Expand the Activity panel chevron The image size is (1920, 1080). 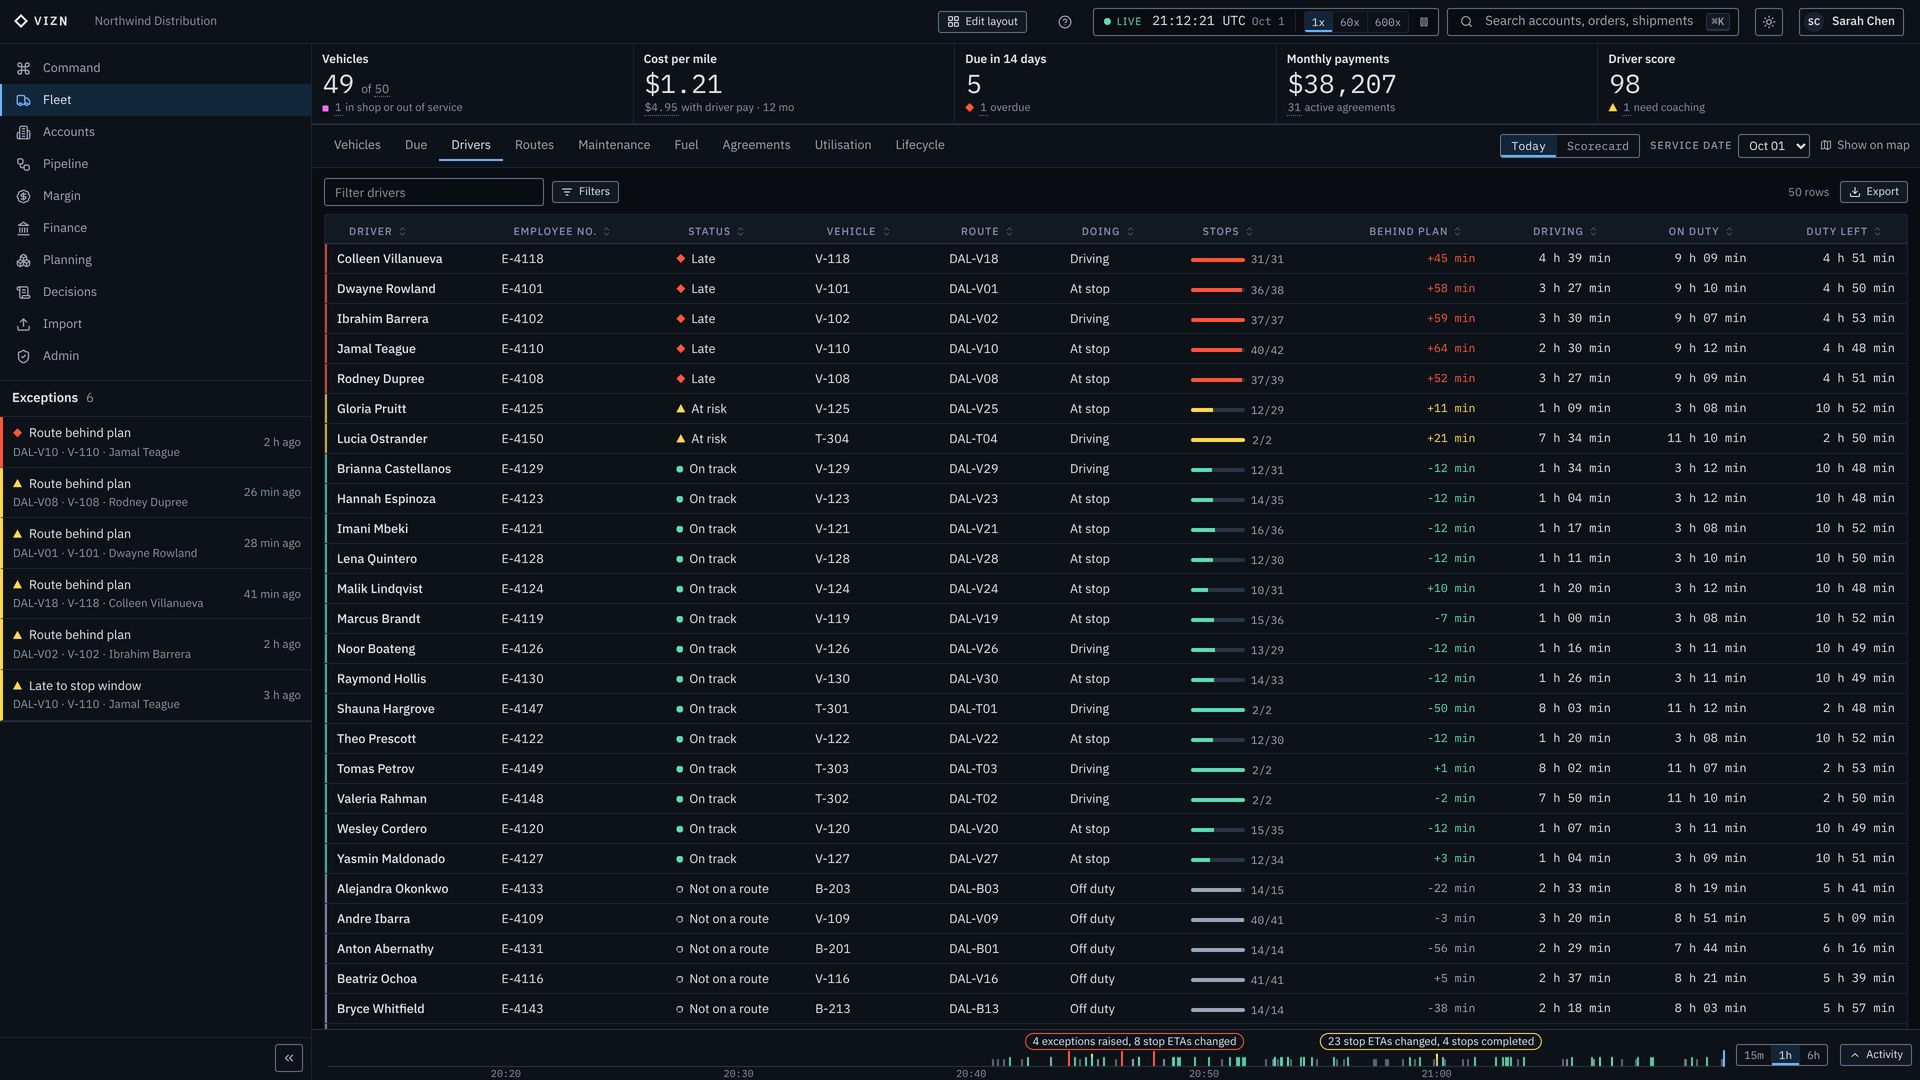coord(1875,1055)
